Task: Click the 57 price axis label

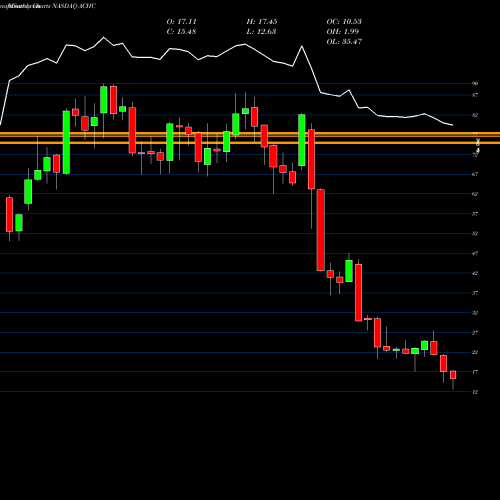Action: [475, 214]
